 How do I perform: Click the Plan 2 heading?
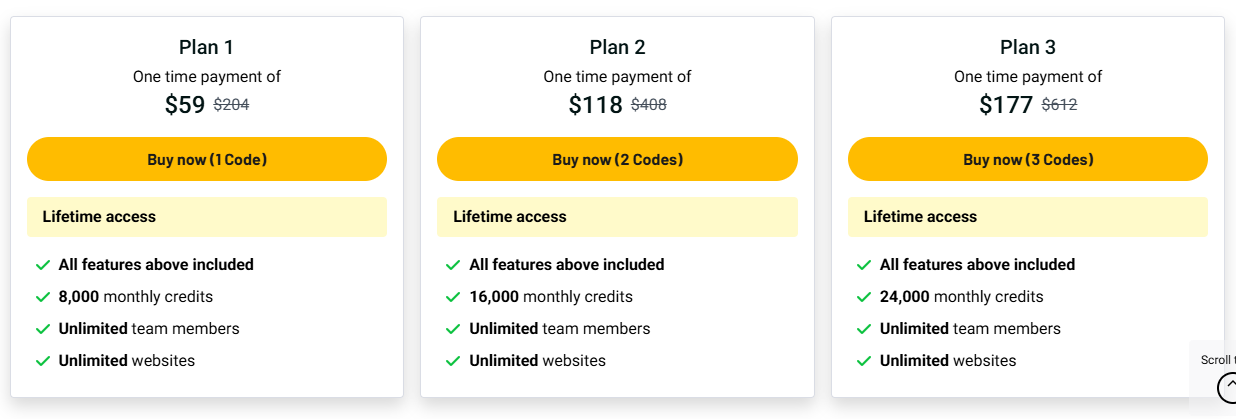click(617, 47)
